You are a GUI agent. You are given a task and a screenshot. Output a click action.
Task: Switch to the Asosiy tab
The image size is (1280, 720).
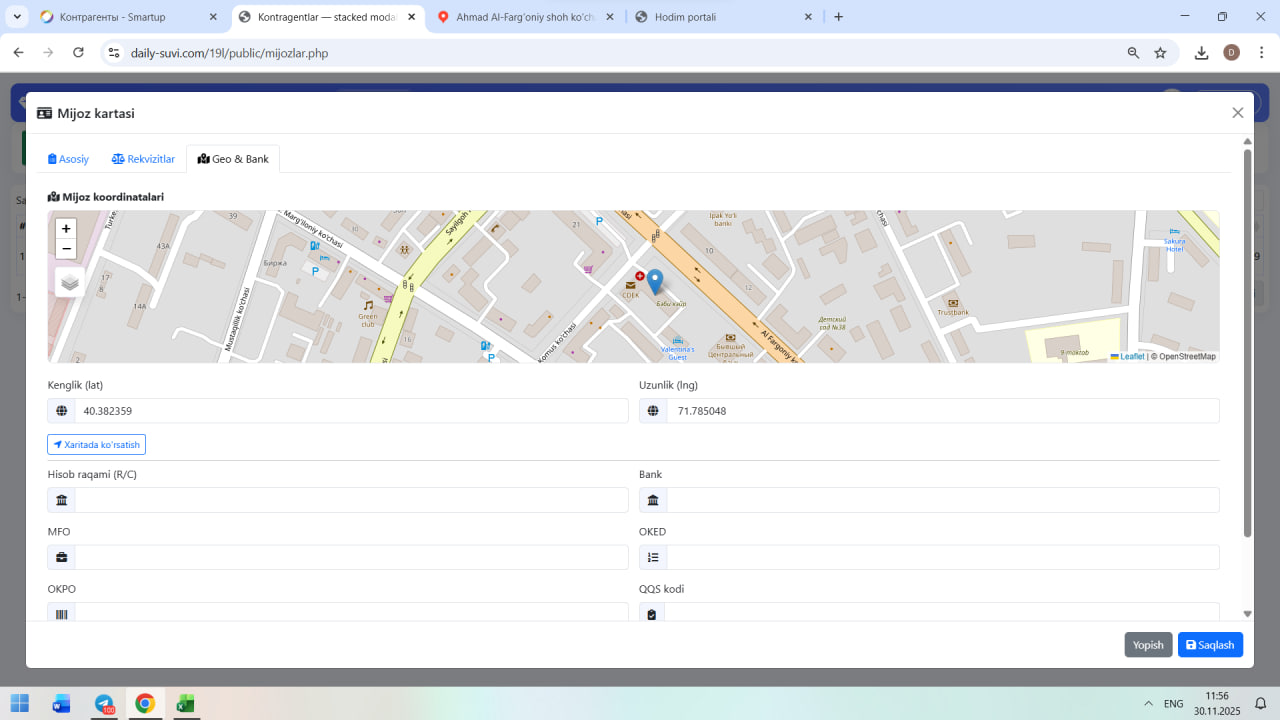[68, 159]
